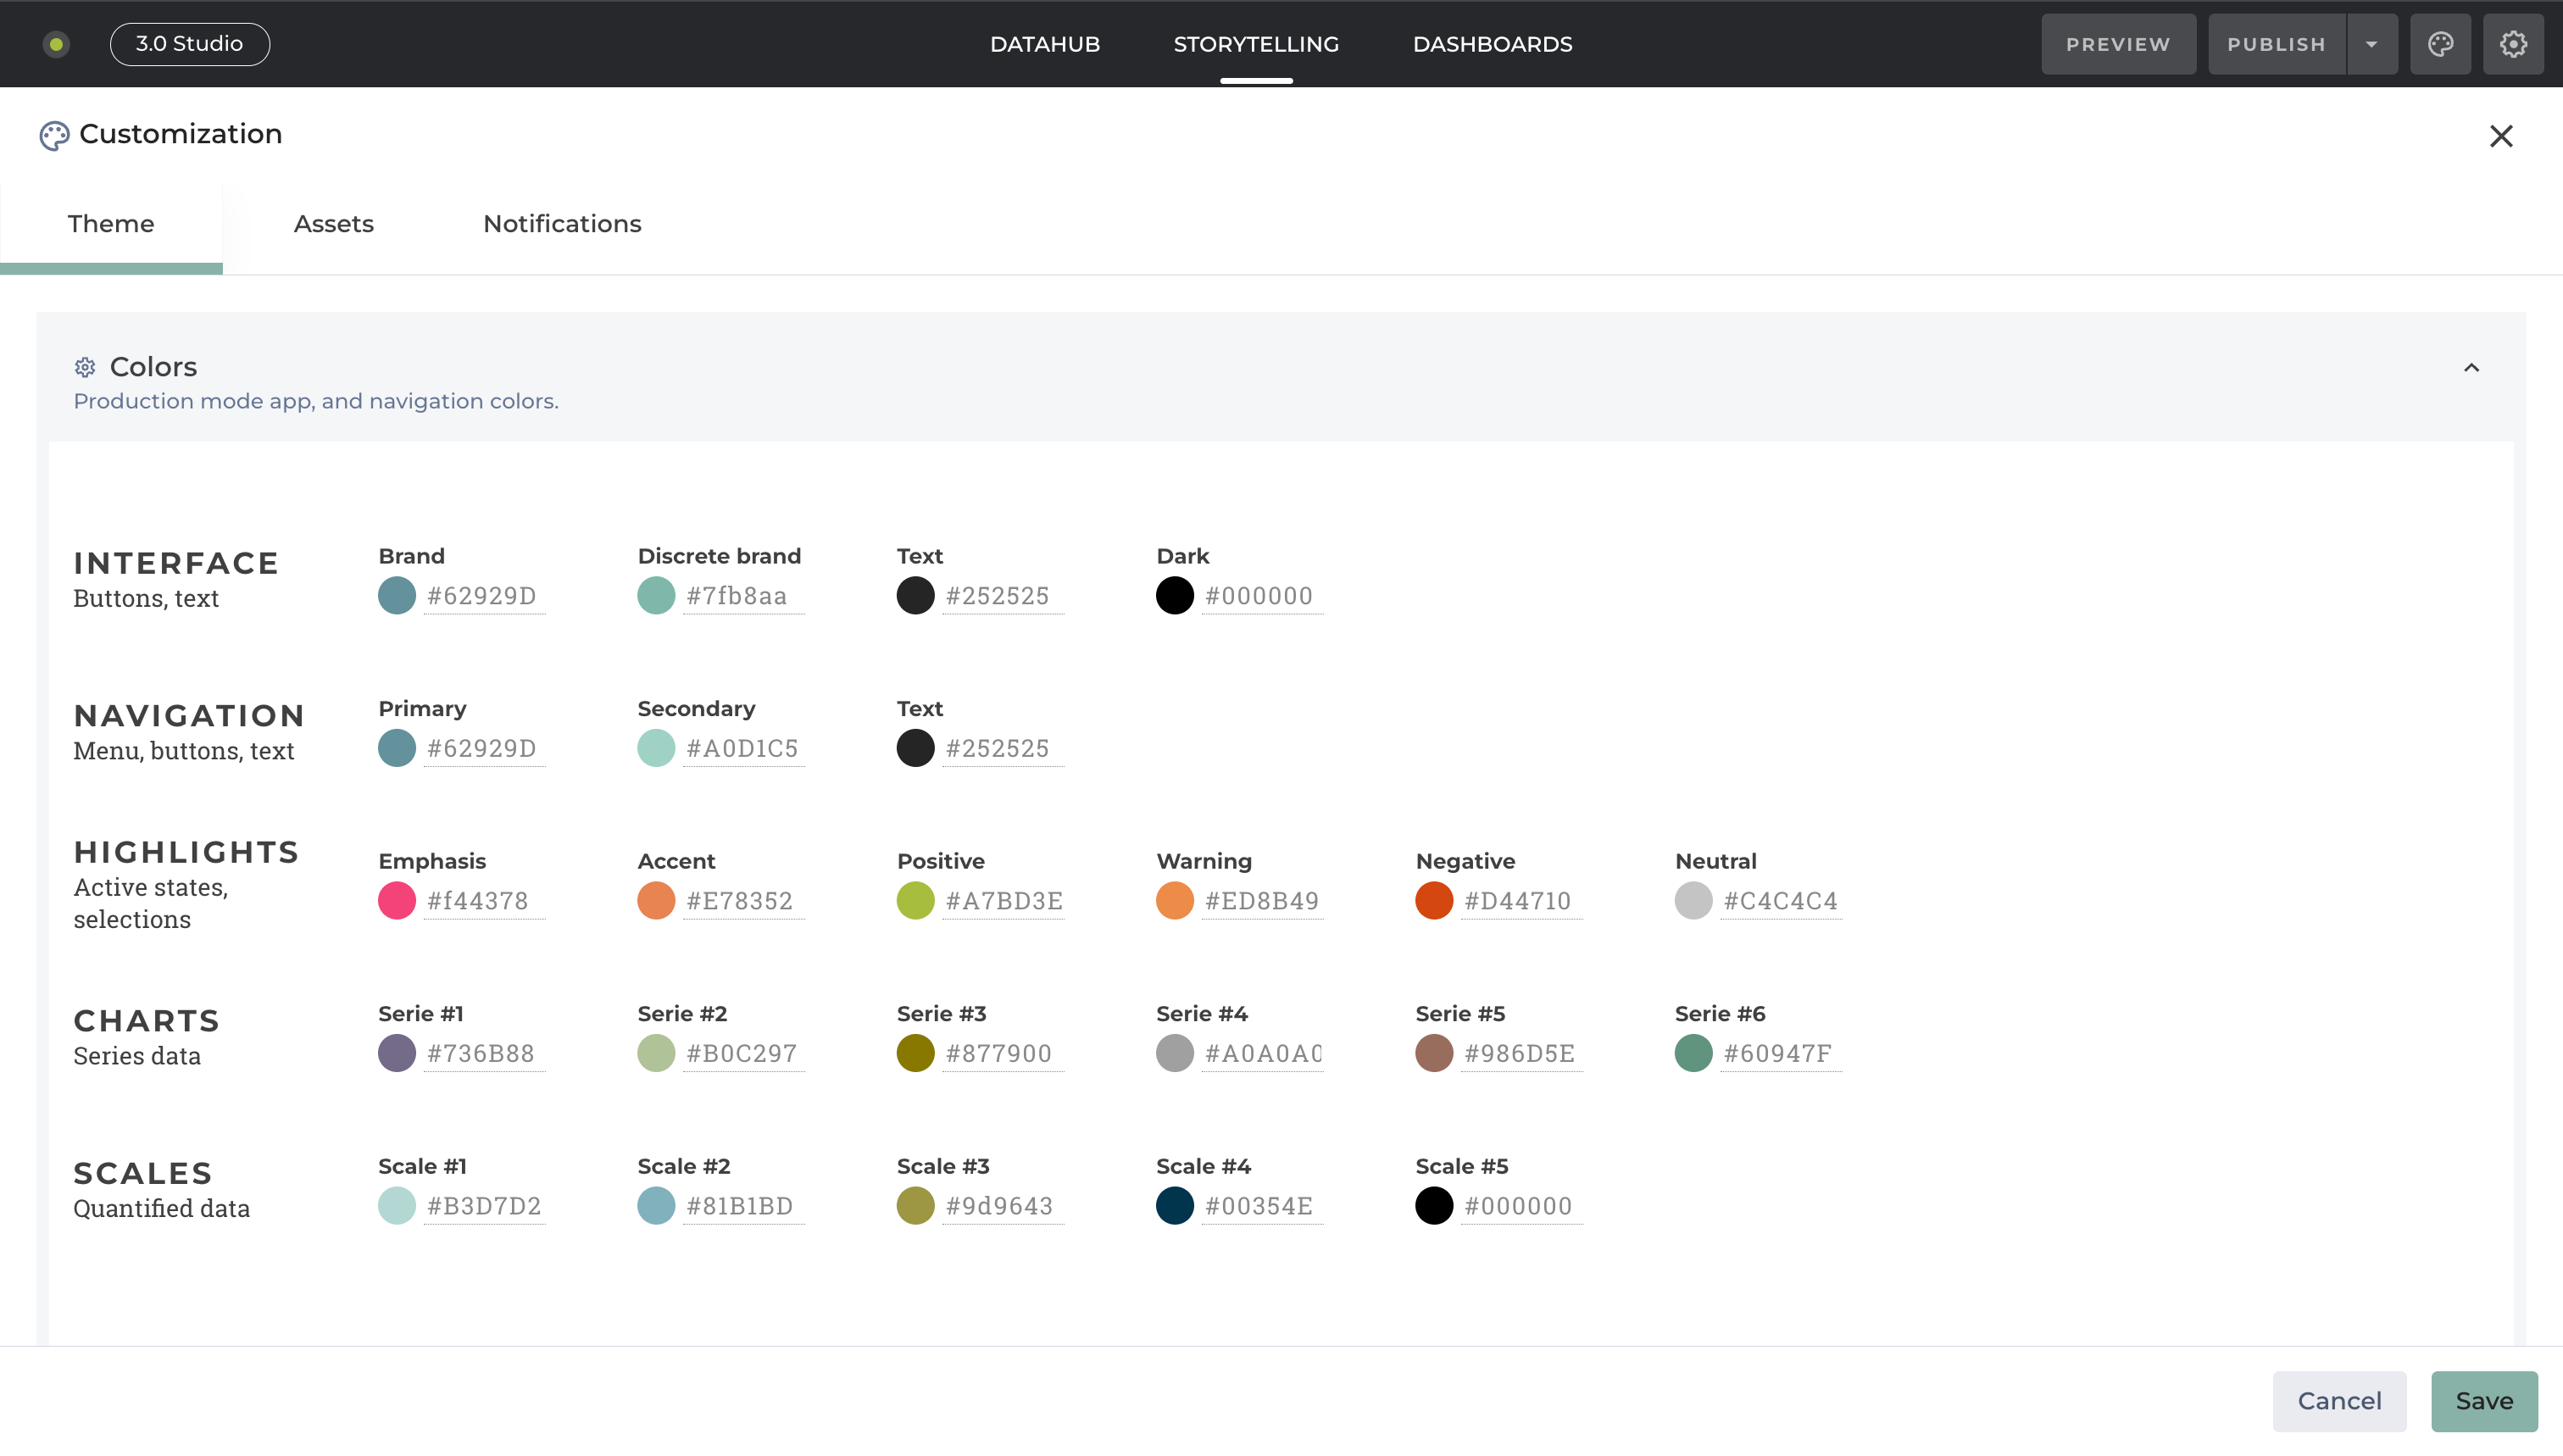Click the green status dot icon

click(x=57, y=44)
